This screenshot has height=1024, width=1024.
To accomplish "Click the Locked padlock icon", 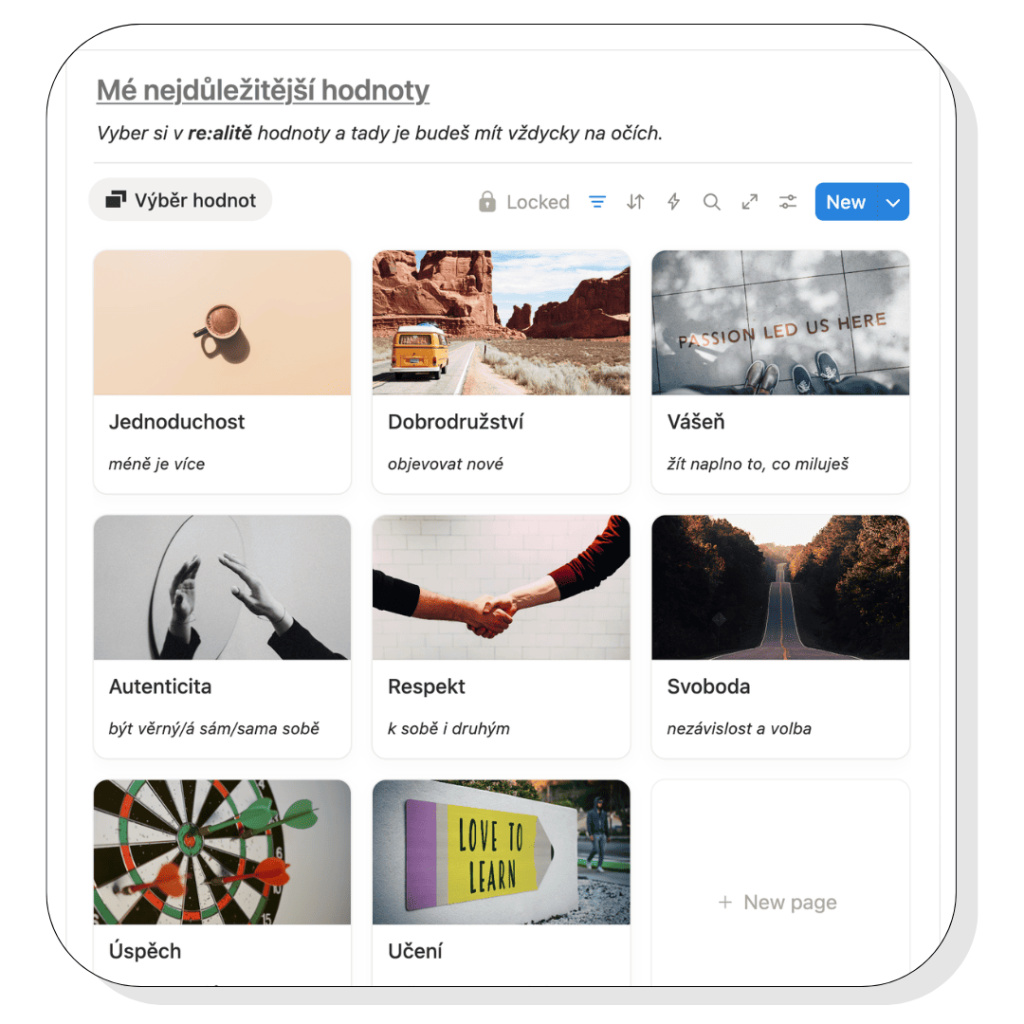I will 487,202.
